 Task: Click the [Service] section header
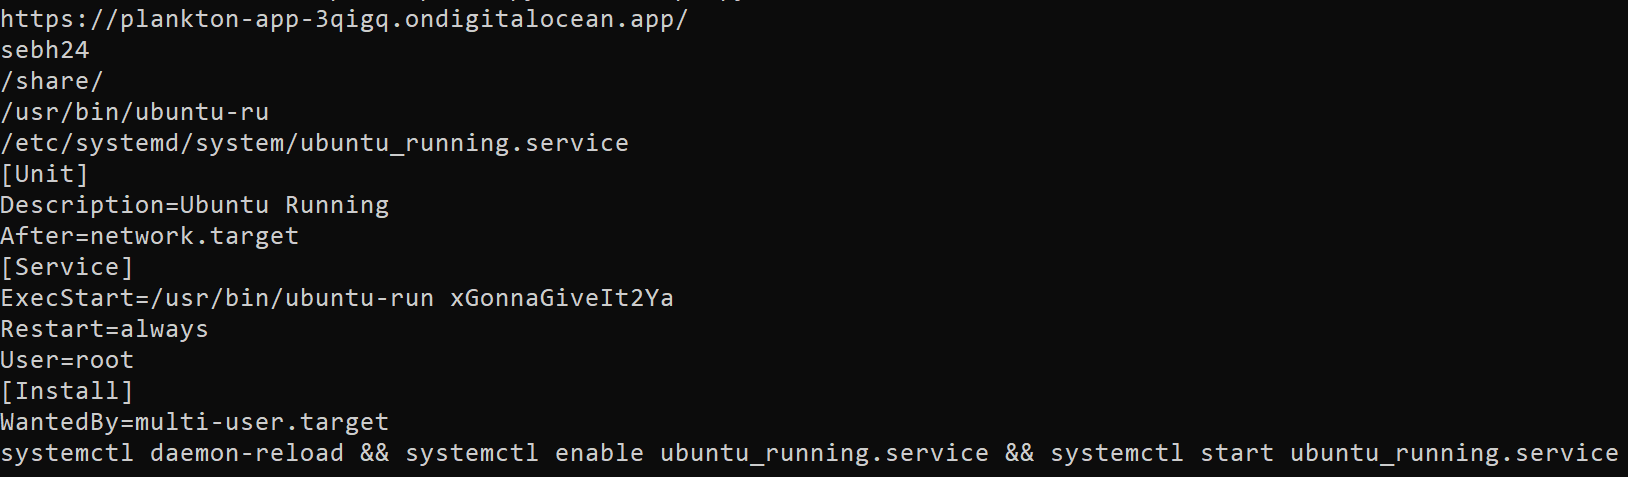coord(67,267)
